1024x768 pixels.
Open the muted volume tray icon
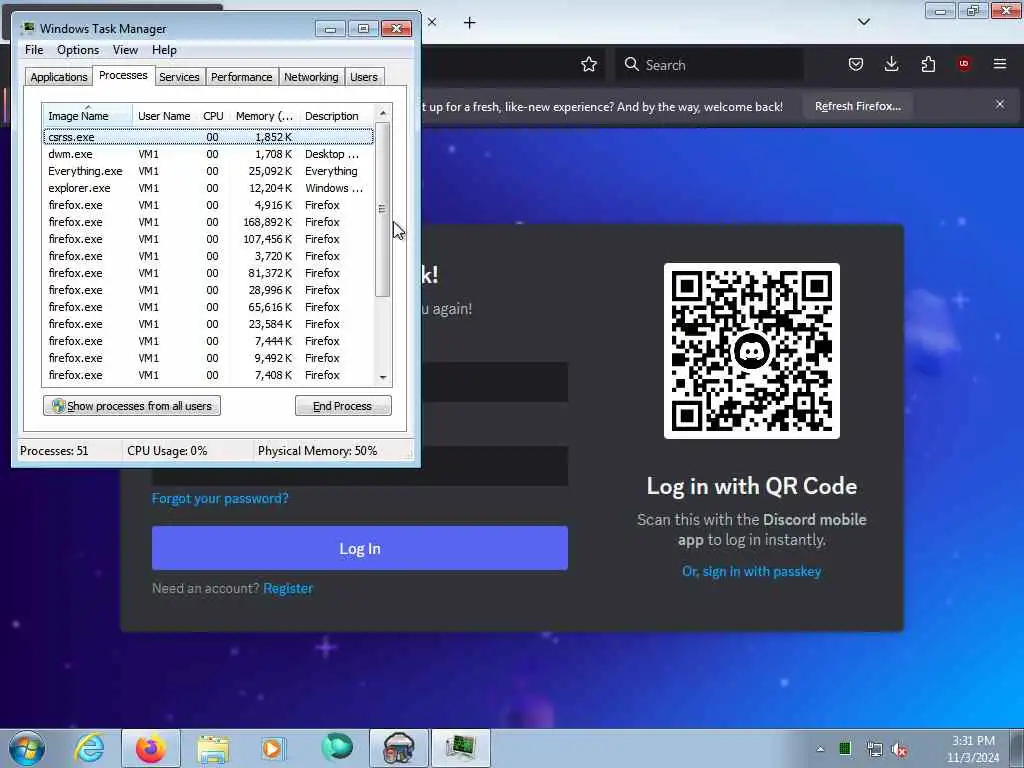900,750
